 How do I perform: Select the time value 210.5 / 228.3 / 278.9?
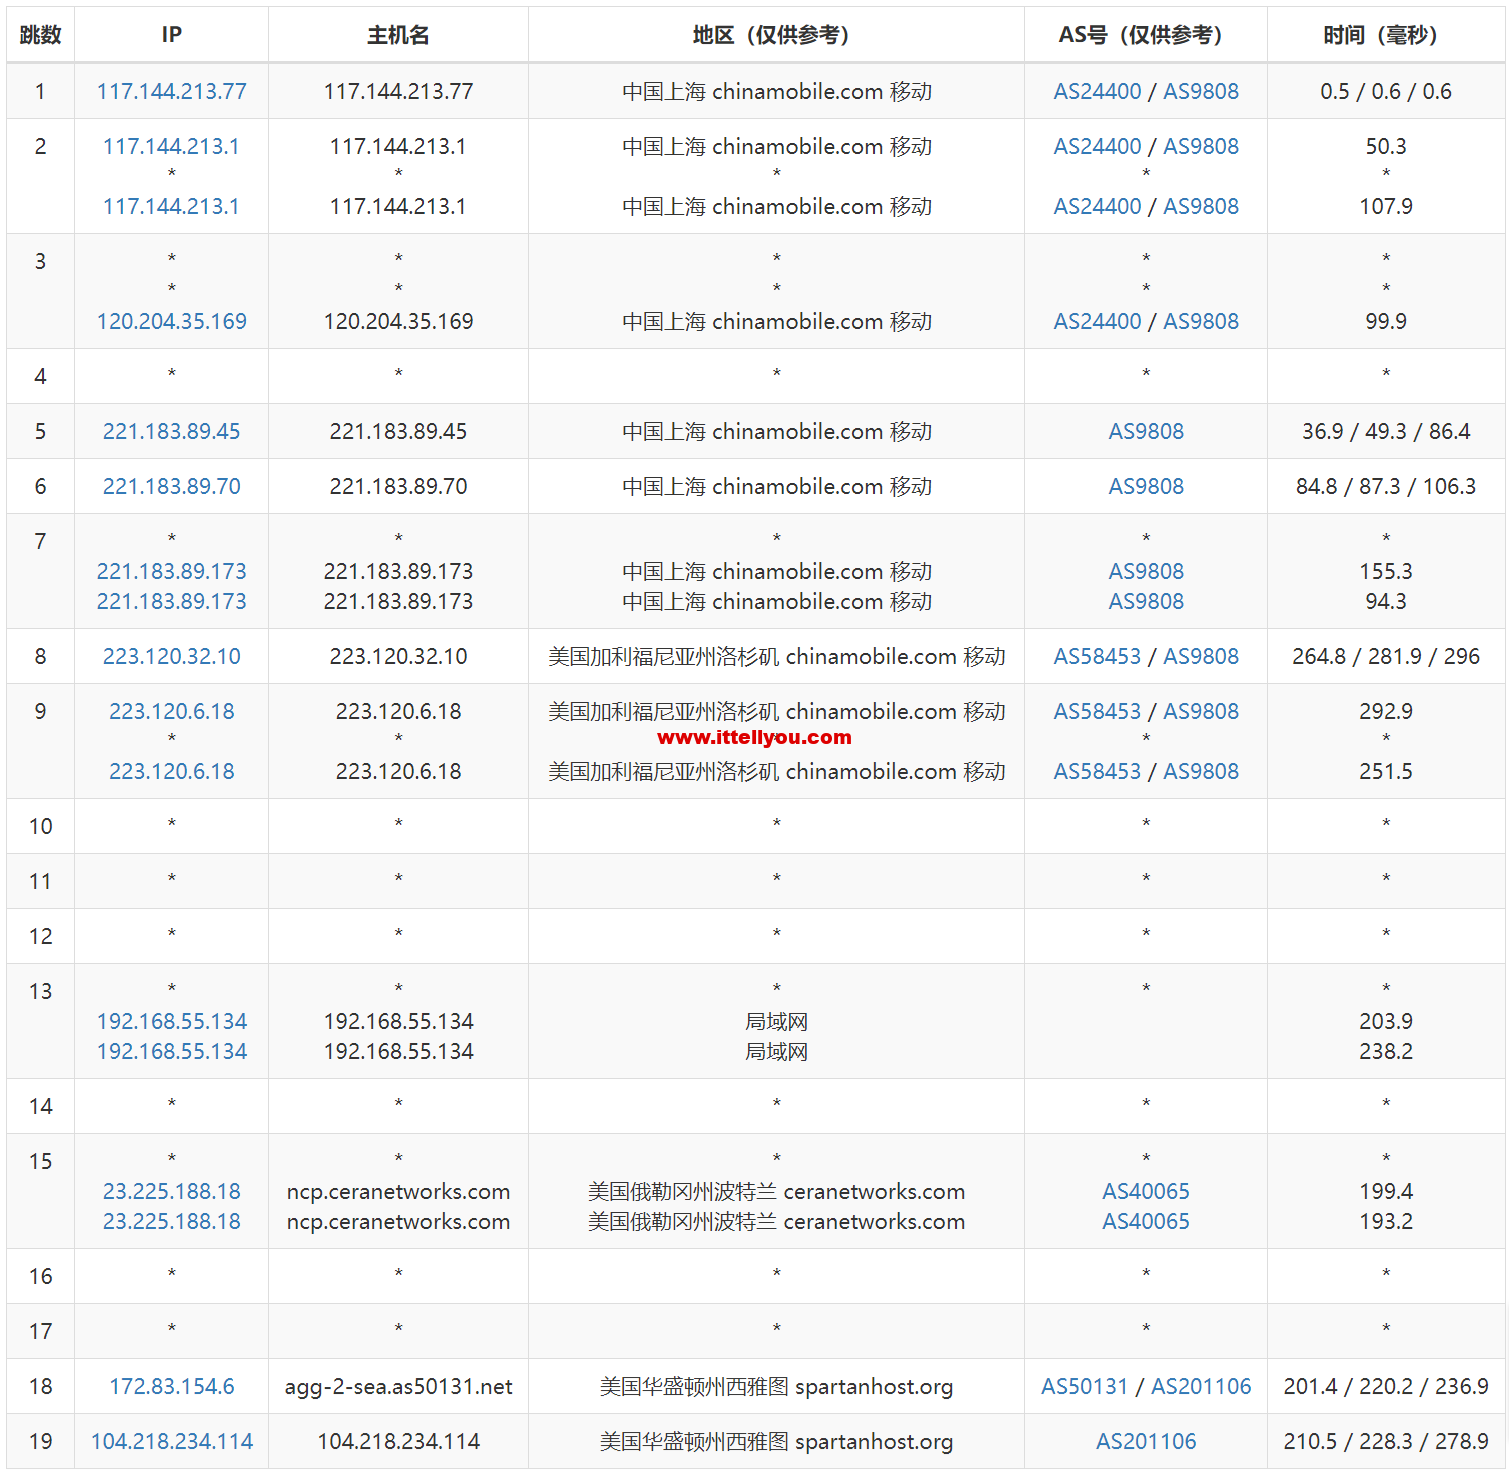tap(1386, 1441)
